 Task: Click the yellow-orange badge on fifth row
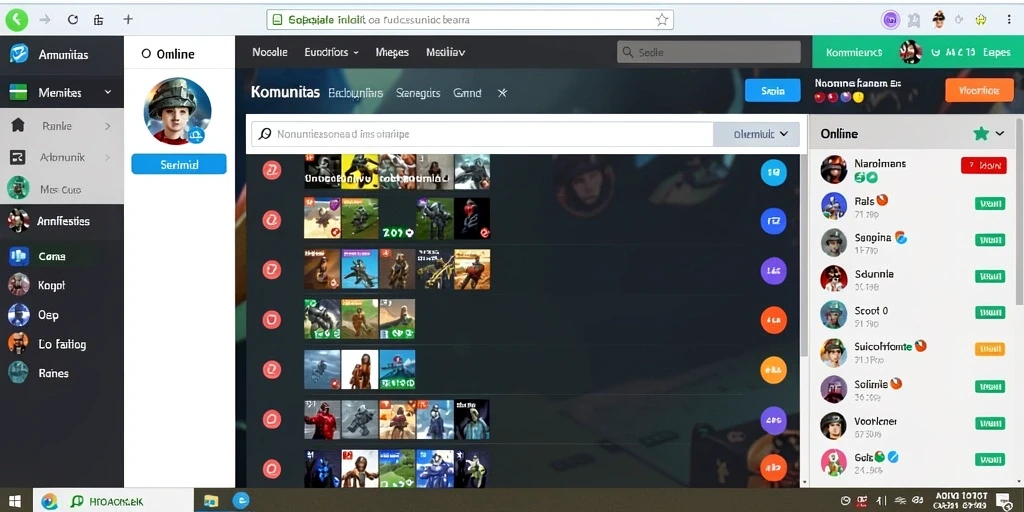point(774,370)
